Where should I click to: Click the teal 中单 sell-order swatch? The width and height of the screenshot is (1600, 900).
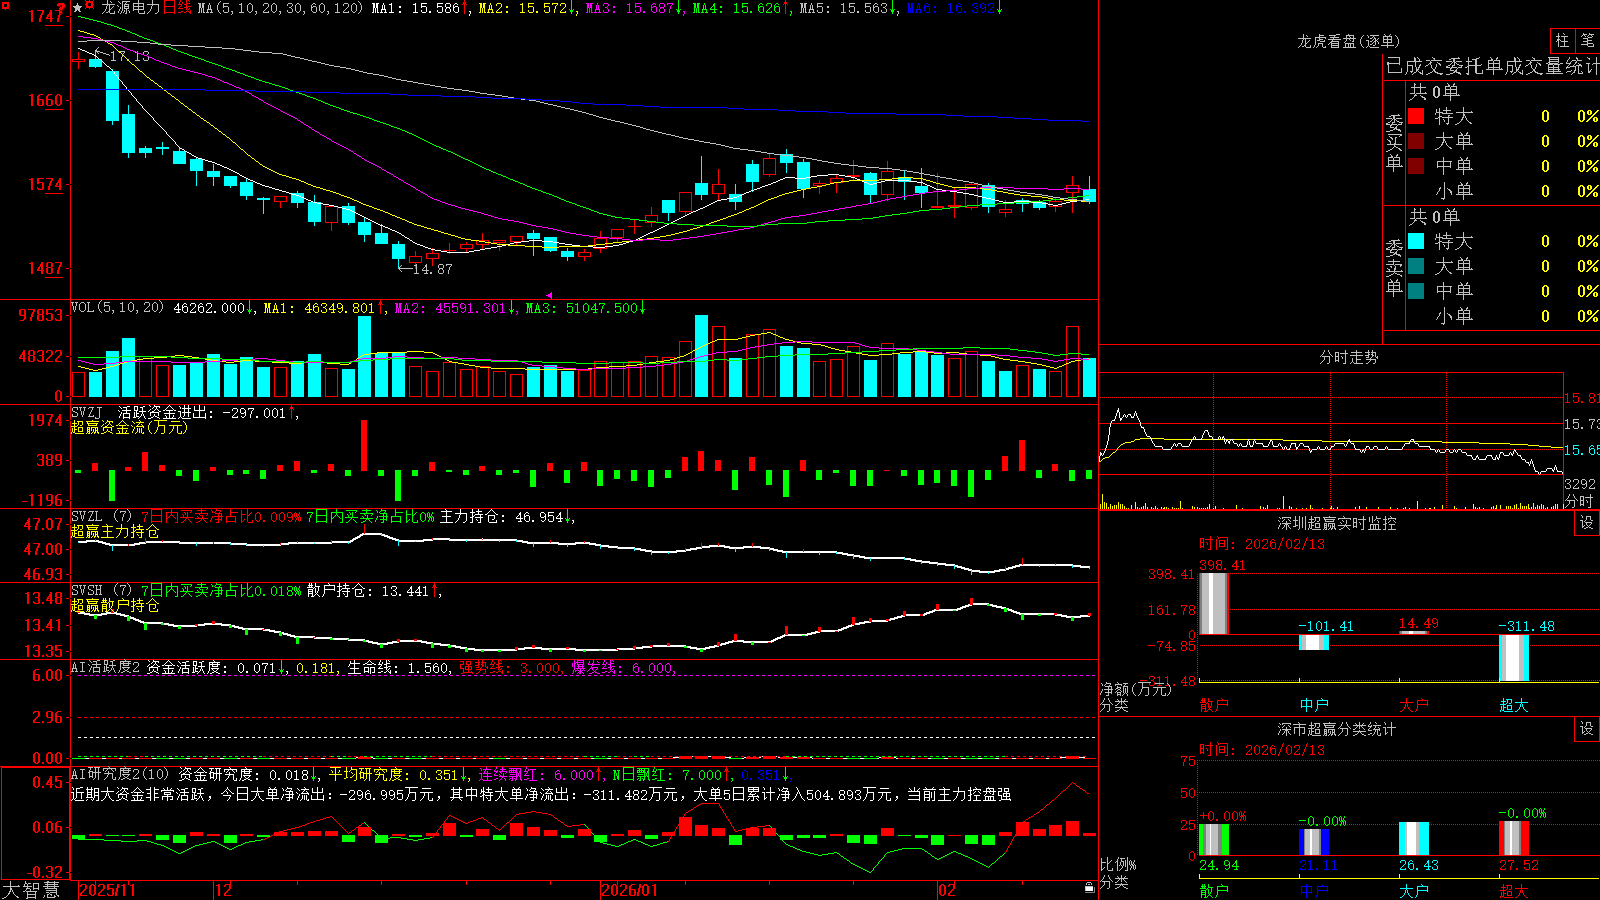click(1416, 291)
